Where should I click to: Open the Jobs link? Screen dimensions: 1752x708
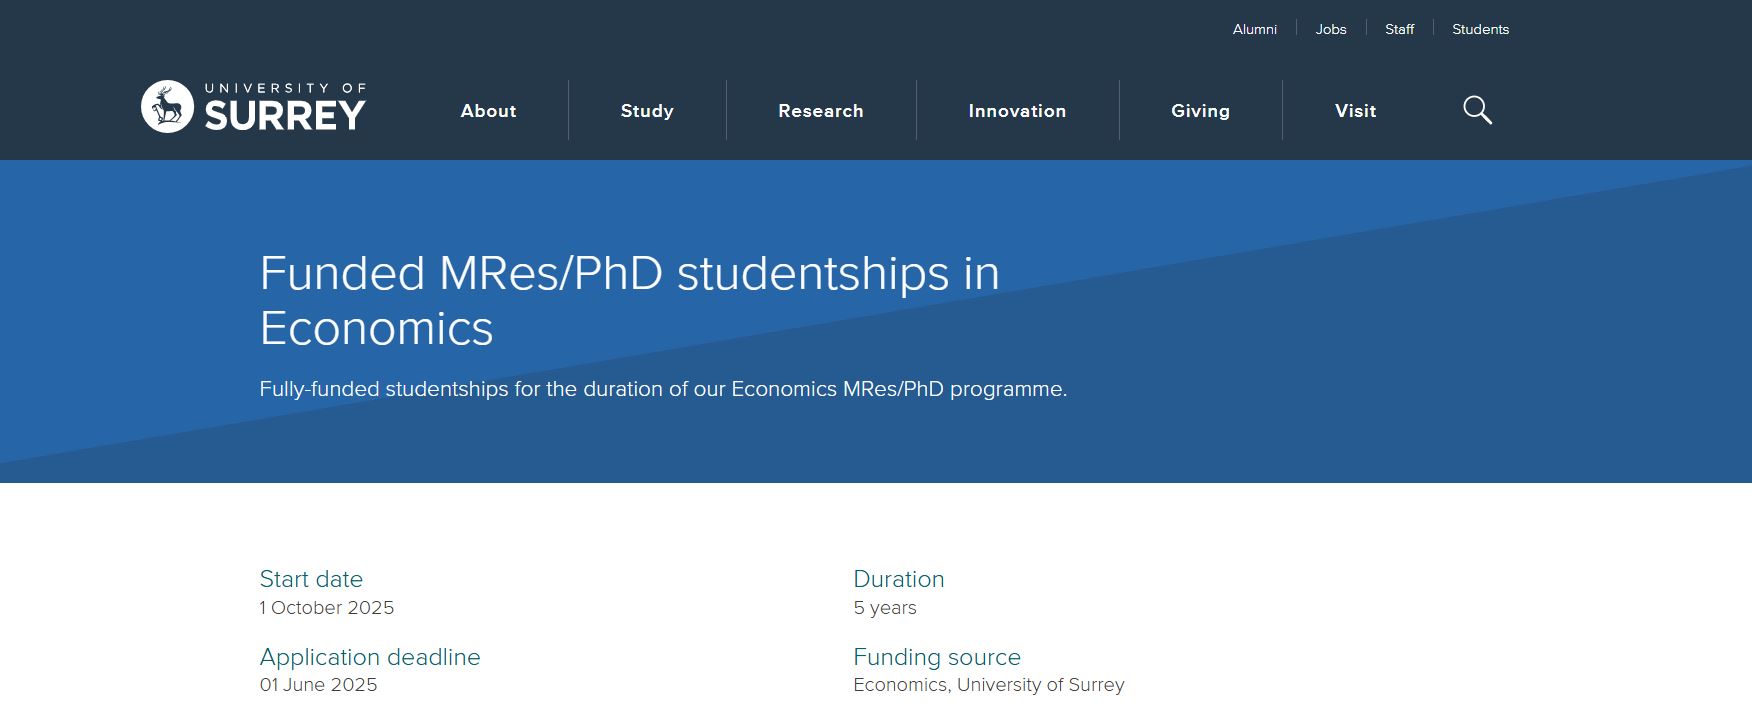pos(1331,29)
